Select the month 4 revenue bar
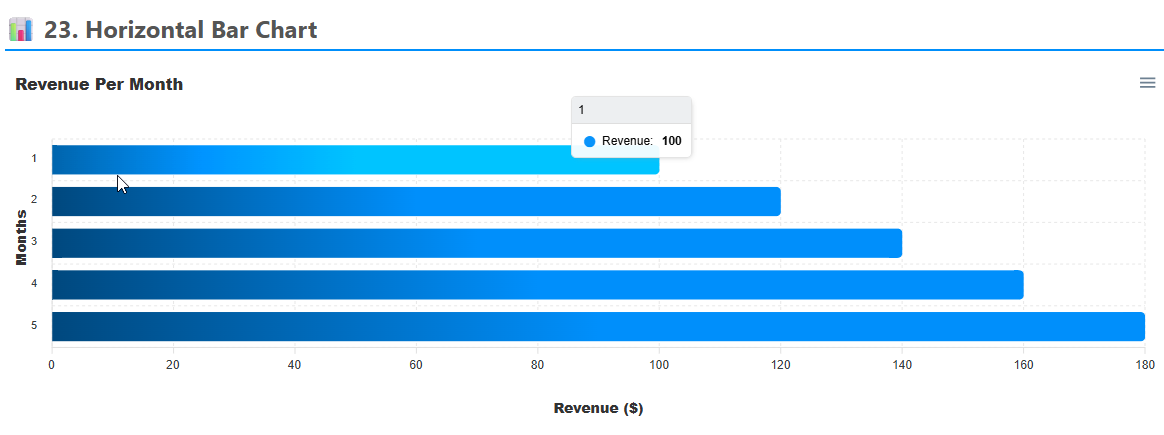 (537, 285)
